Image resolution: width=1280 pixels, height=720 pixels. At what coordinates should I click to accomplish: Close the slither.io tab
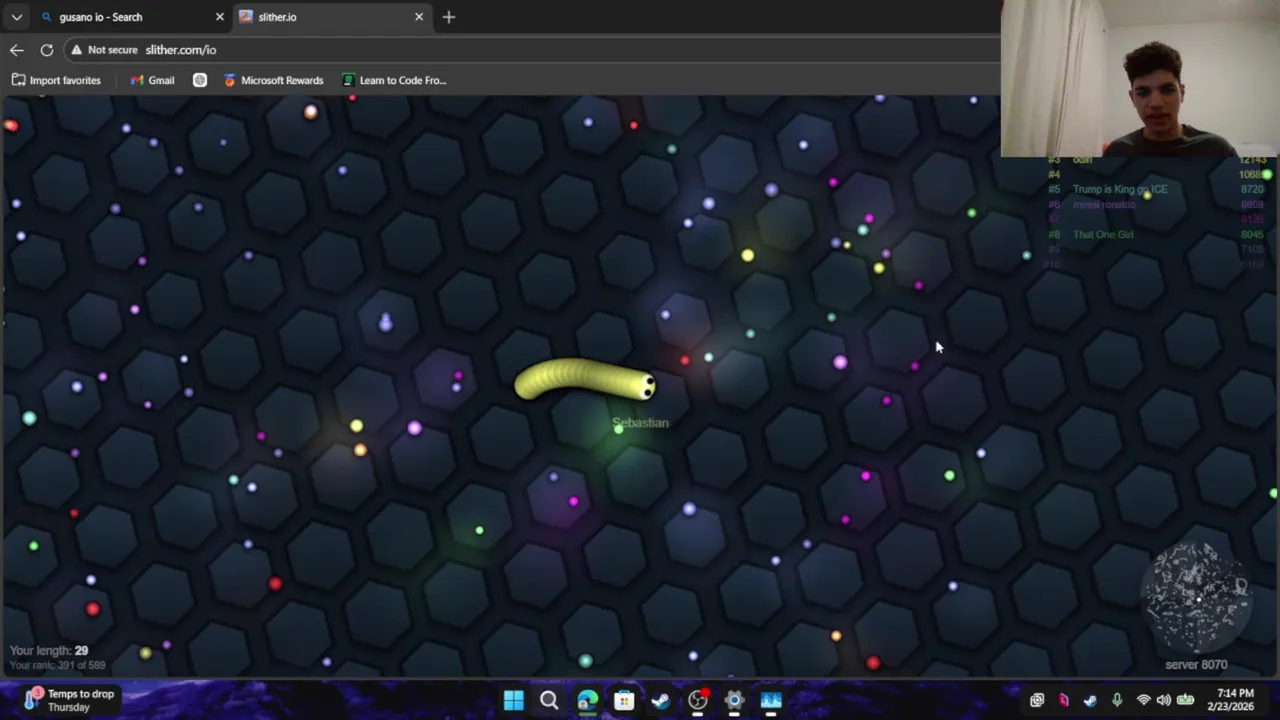pyautogui.click(x=419, y=17)
